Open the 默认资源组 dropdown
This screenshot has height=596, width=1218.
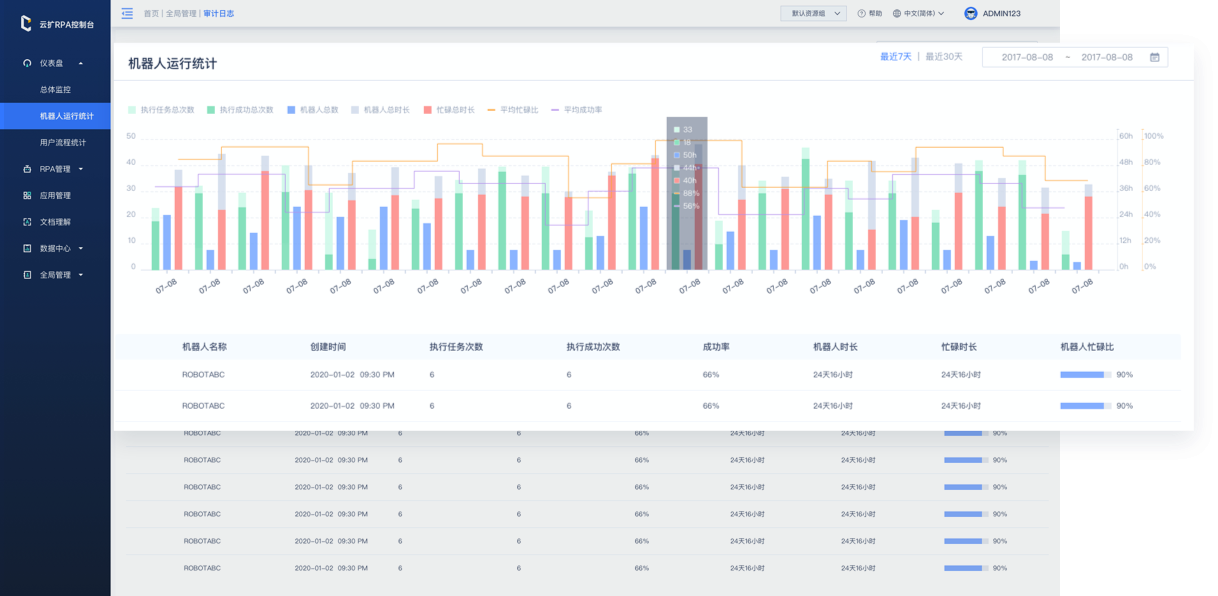click(x=813, y=14)
